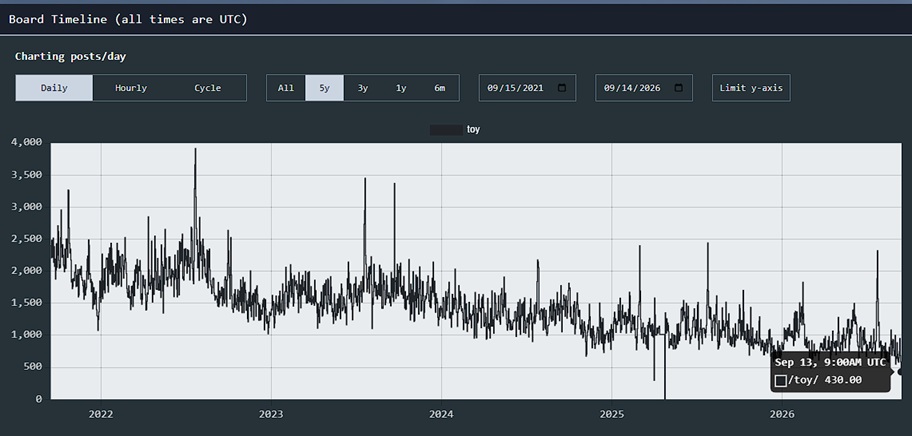Open calendar picker on end date 09/14/2026
912x436 pixels.
[678, 88]
